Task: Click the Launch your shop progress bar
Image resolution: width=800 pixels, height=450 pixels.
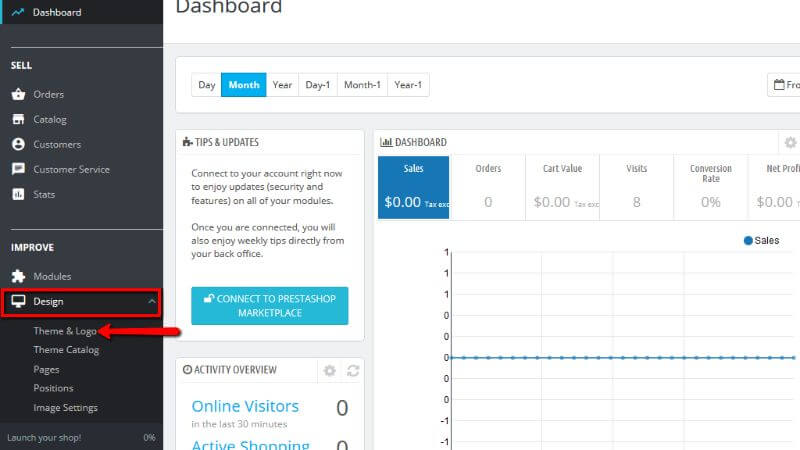Action: [x=82, y=437]
